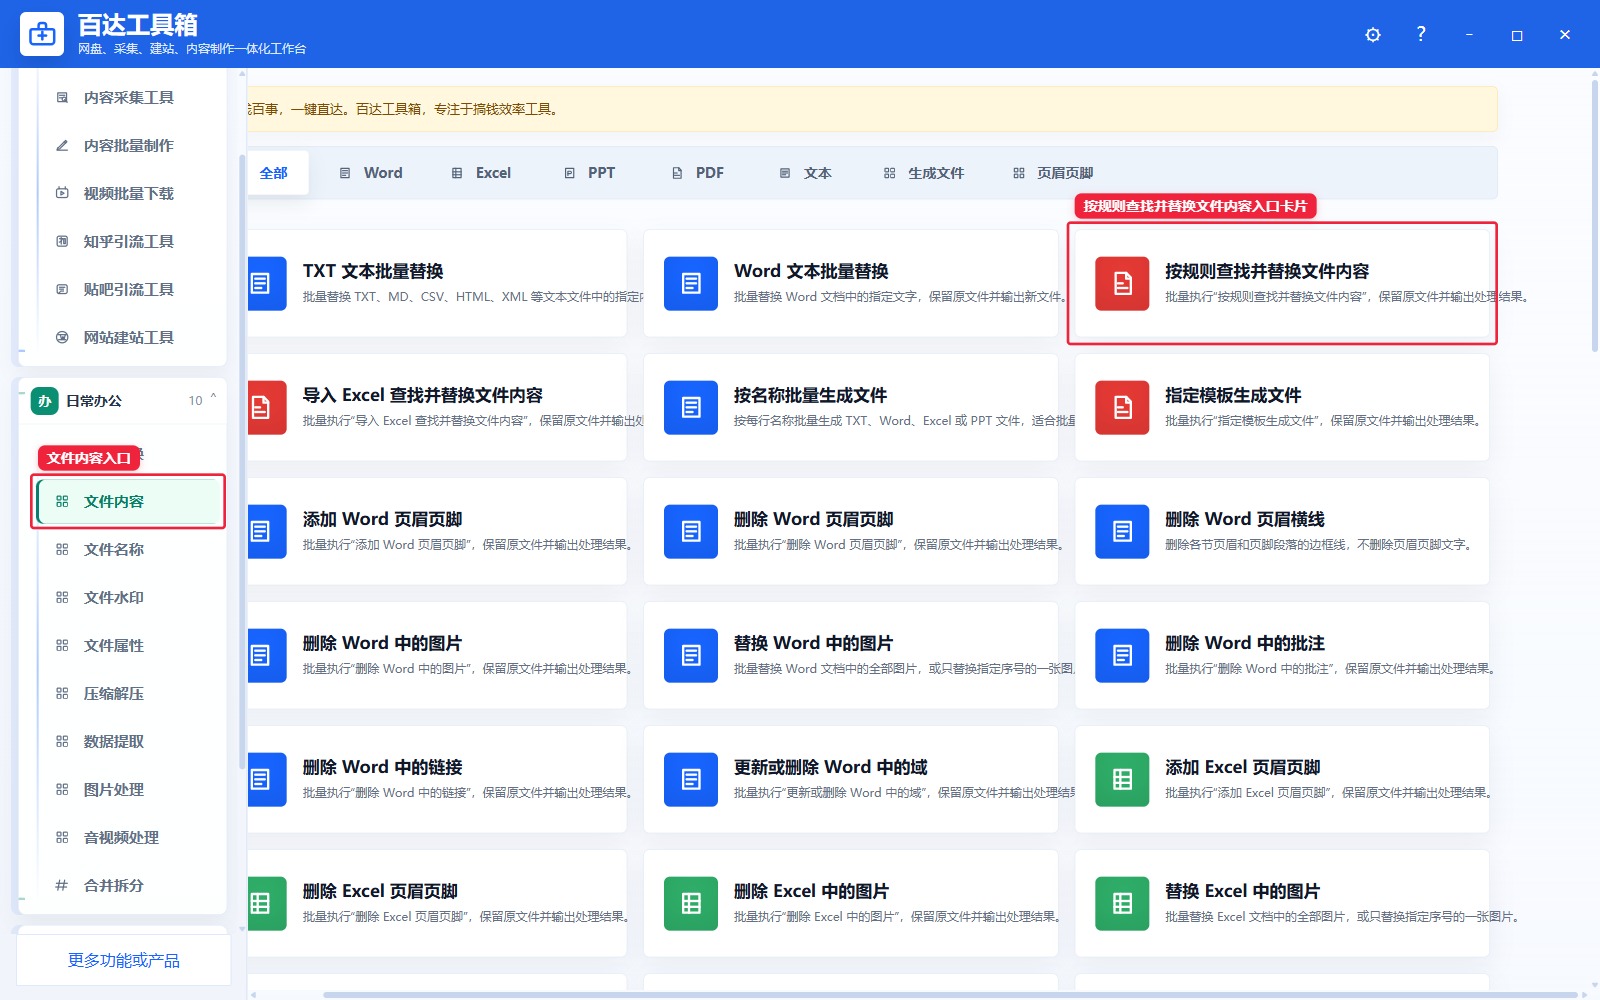Screen dimensions: 1600x1000
Task: Click the 替换 Word 中的图片 icon
Action: pyautogui.click(x=691, y=656)
